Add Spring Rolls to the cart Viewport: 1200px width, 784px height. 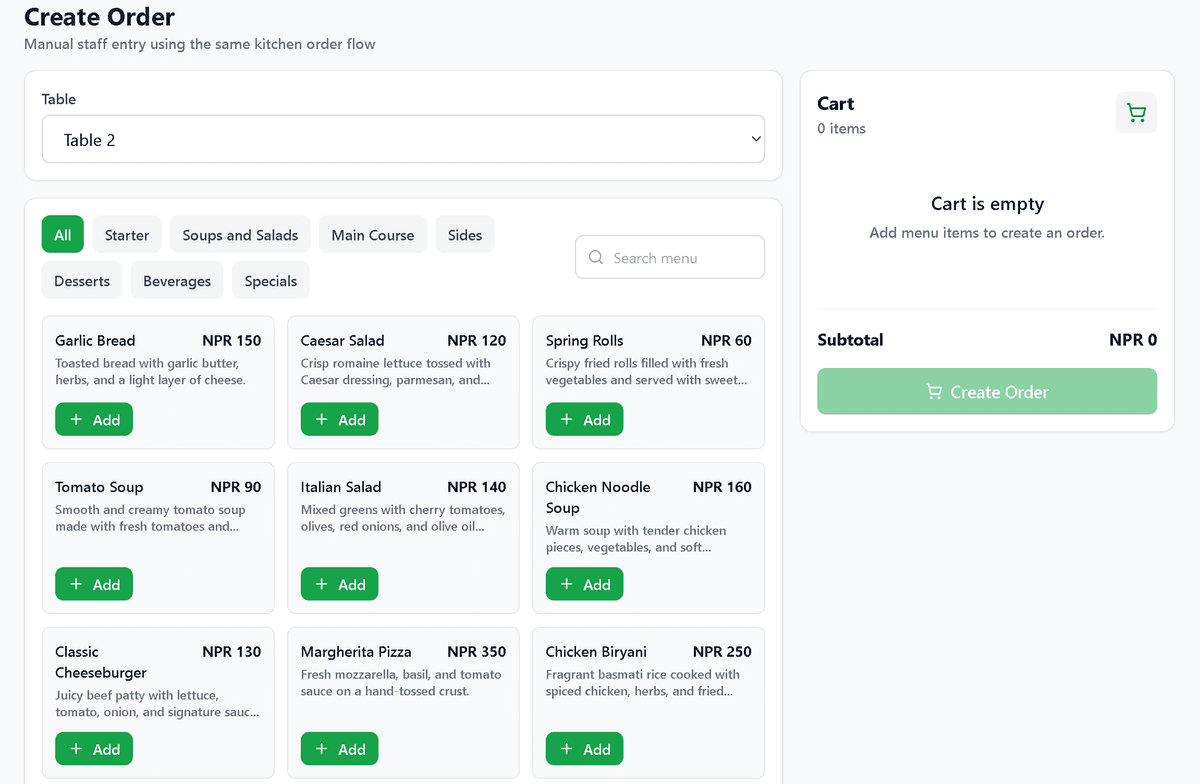(585, 420)
